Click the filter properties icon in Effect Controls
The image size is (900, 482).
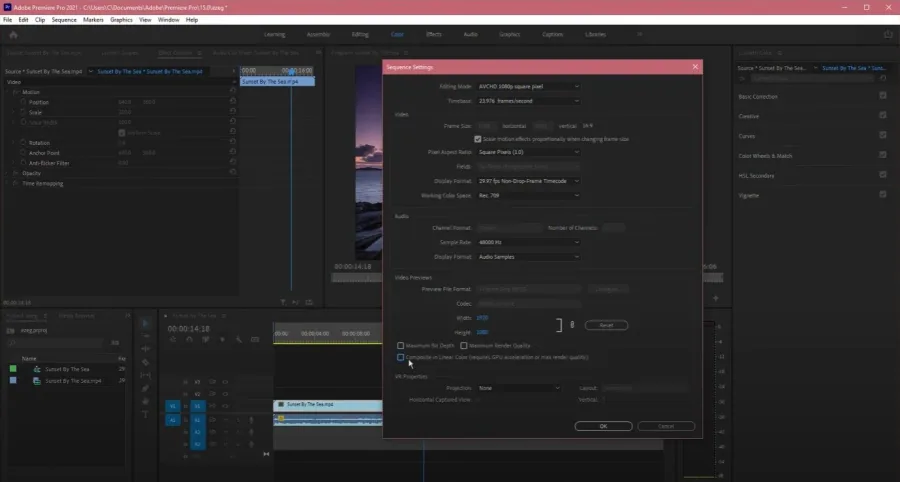tap(283, 302)
